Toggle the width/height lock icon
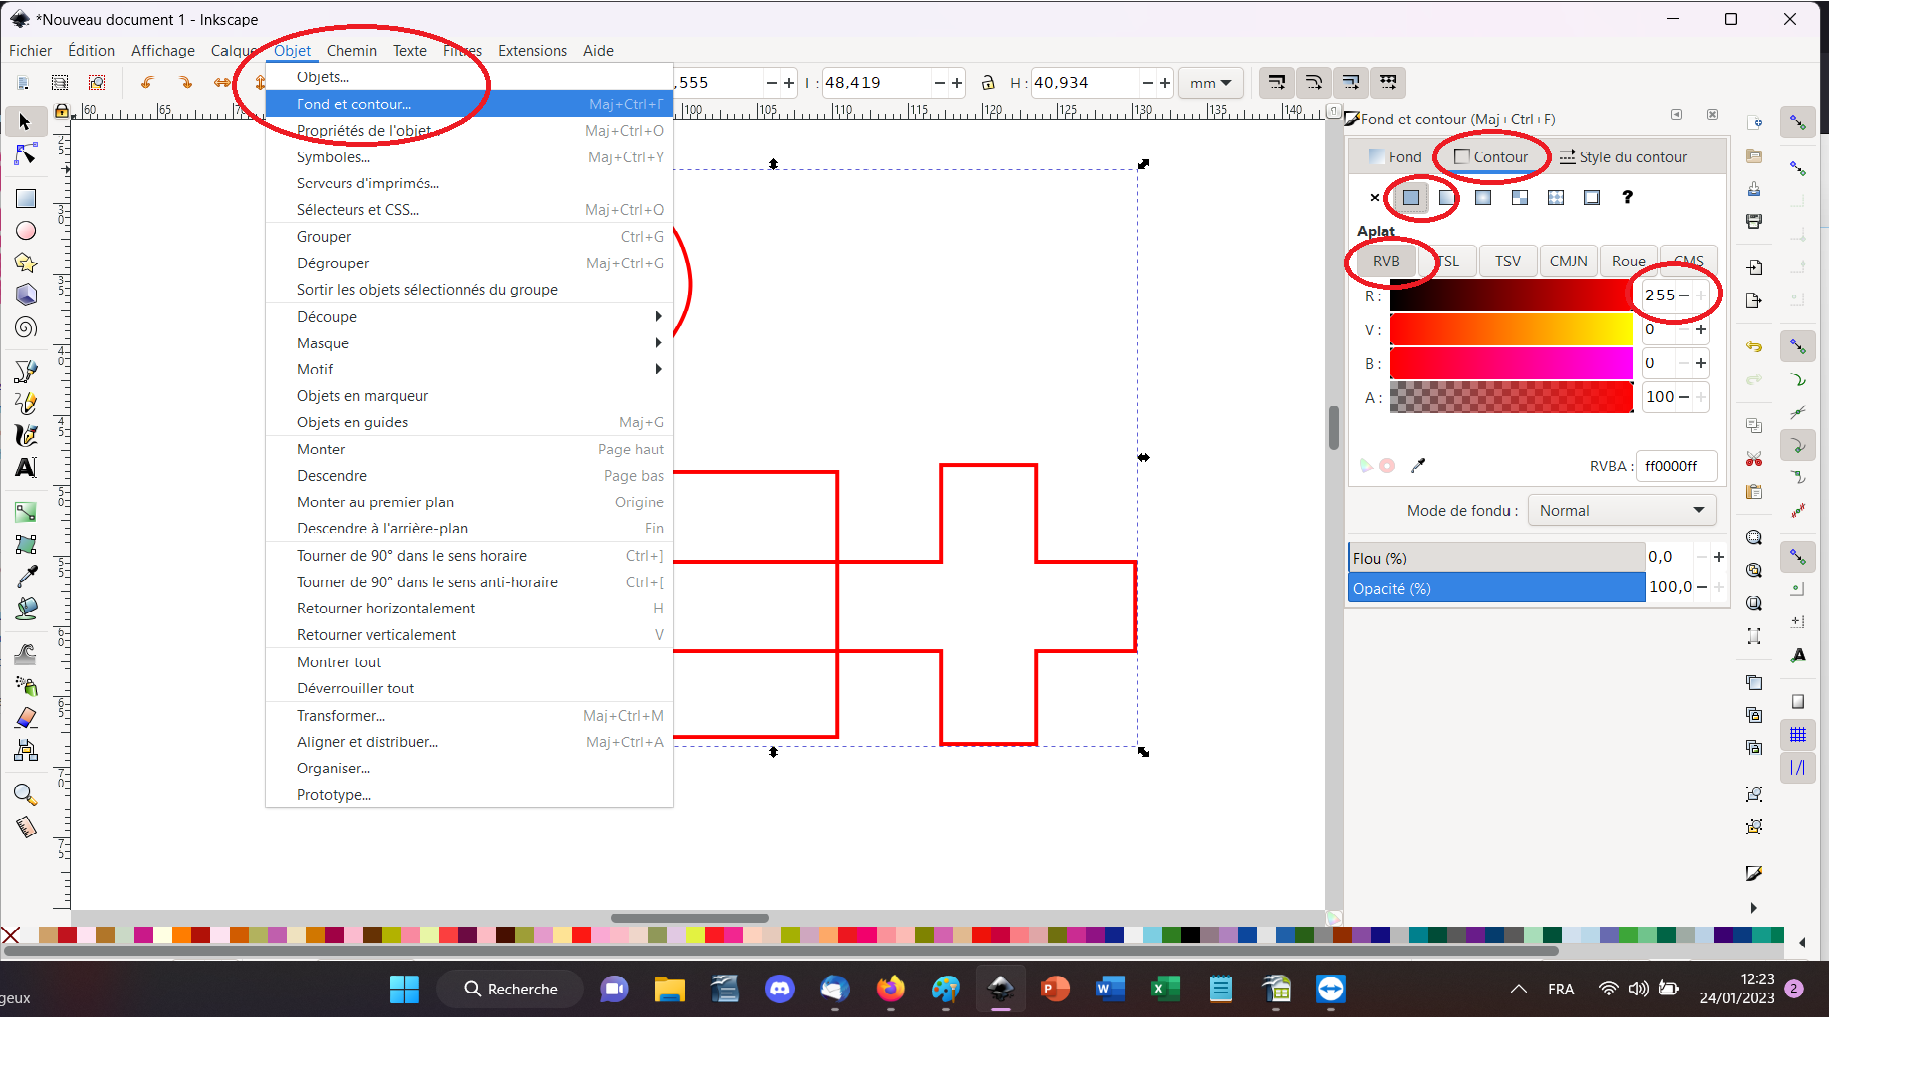Screen dimensions: 1920x1080 pyautogui.click(x=988, y=83)
